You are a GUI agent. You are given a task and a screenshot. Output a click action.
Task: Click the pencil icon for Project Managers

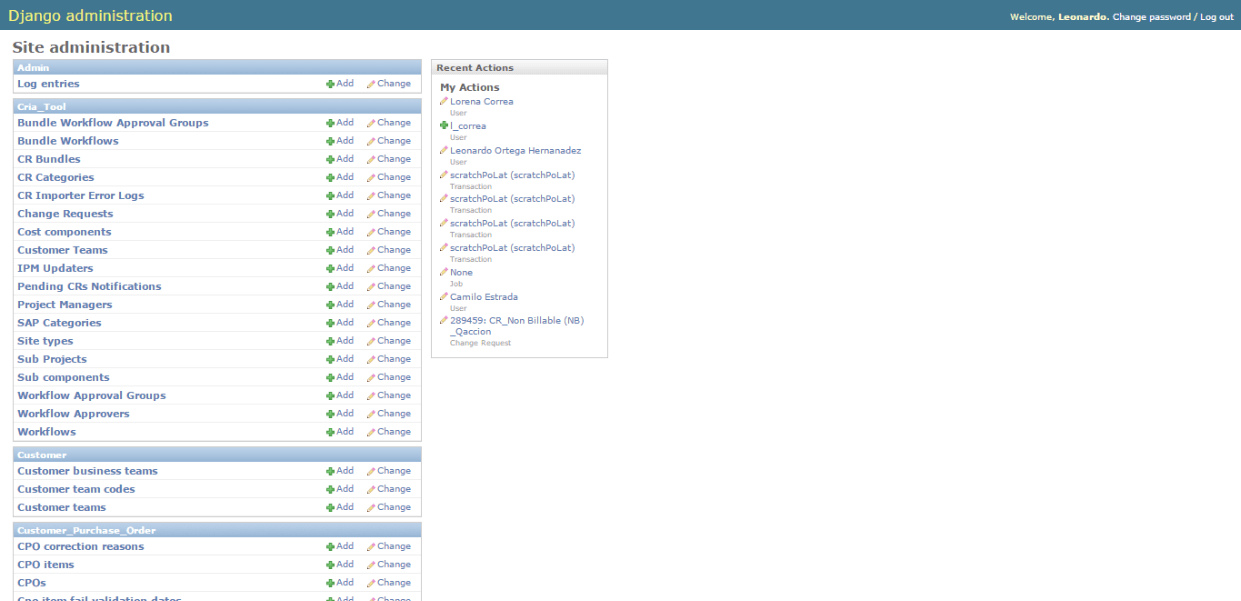371,305
